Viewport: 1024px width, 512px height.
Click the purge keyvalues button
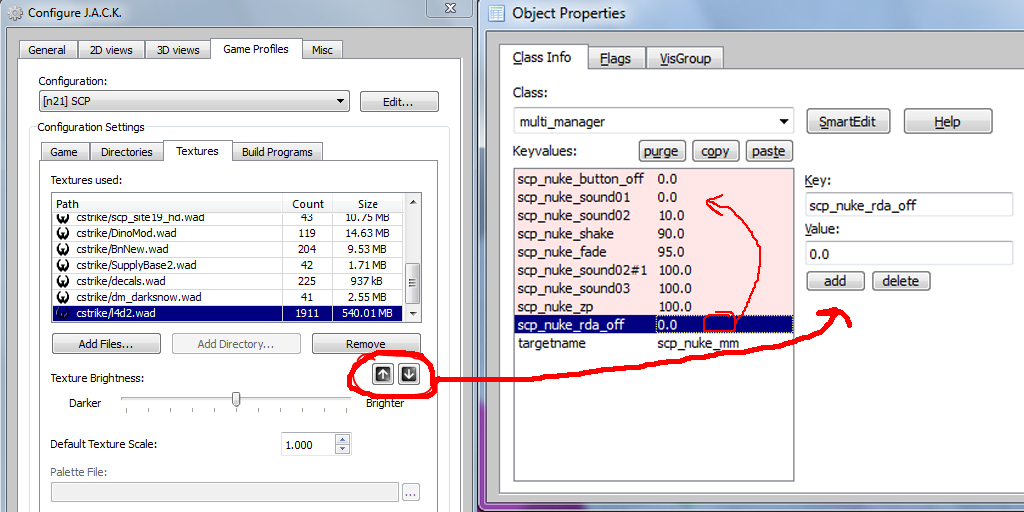[x=661, y=151]
